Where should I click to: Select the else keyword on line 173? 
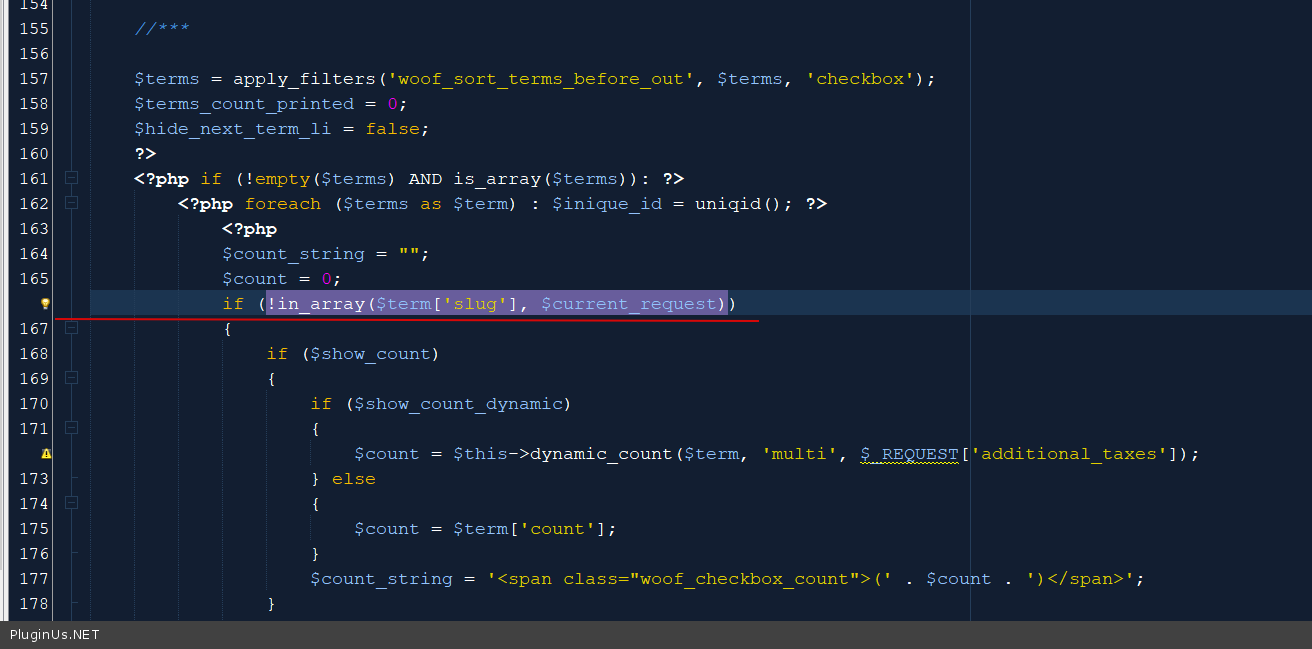pos(354,479)
